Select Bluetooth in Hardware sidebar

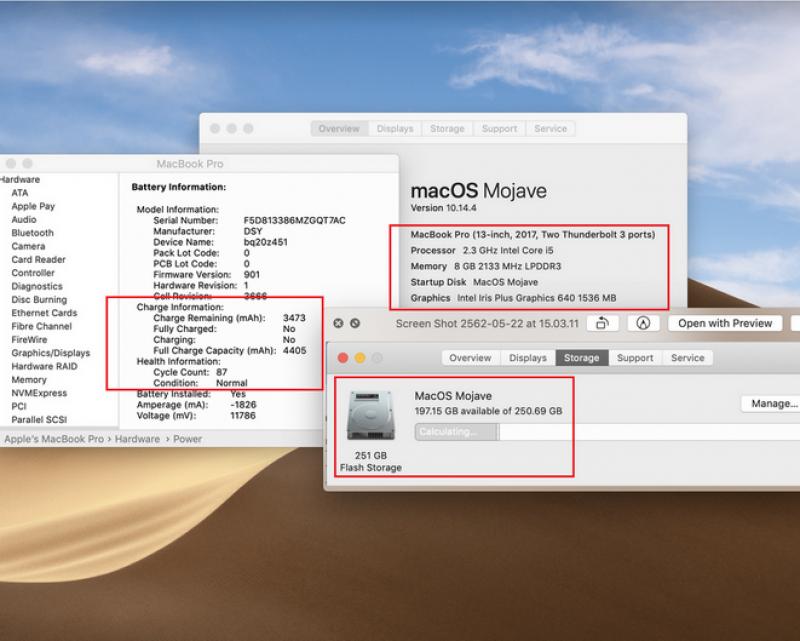click(32, 233)
